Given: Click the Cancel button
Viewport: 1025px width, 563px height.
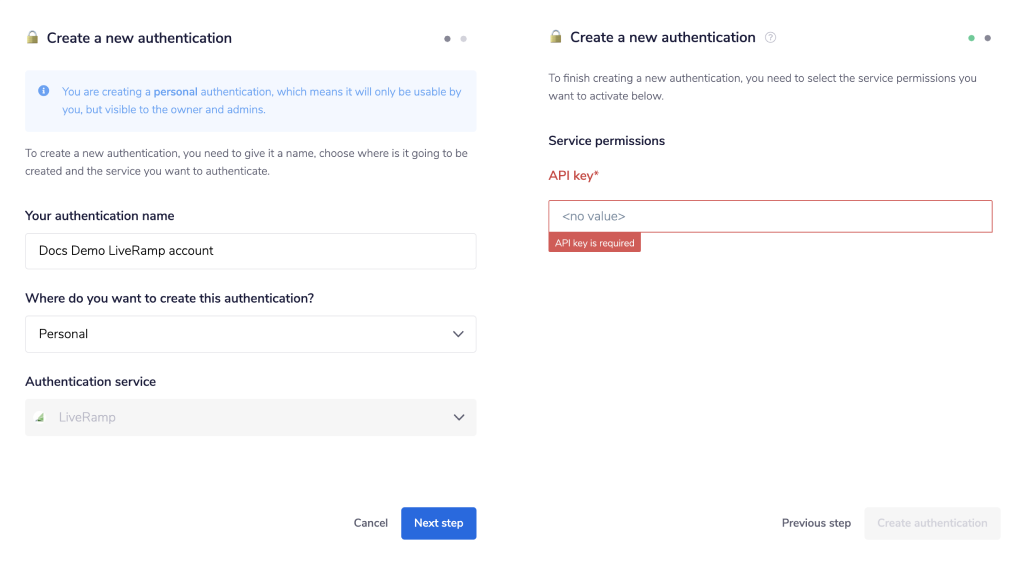Looking at the screenshot, I should [370, 523].
